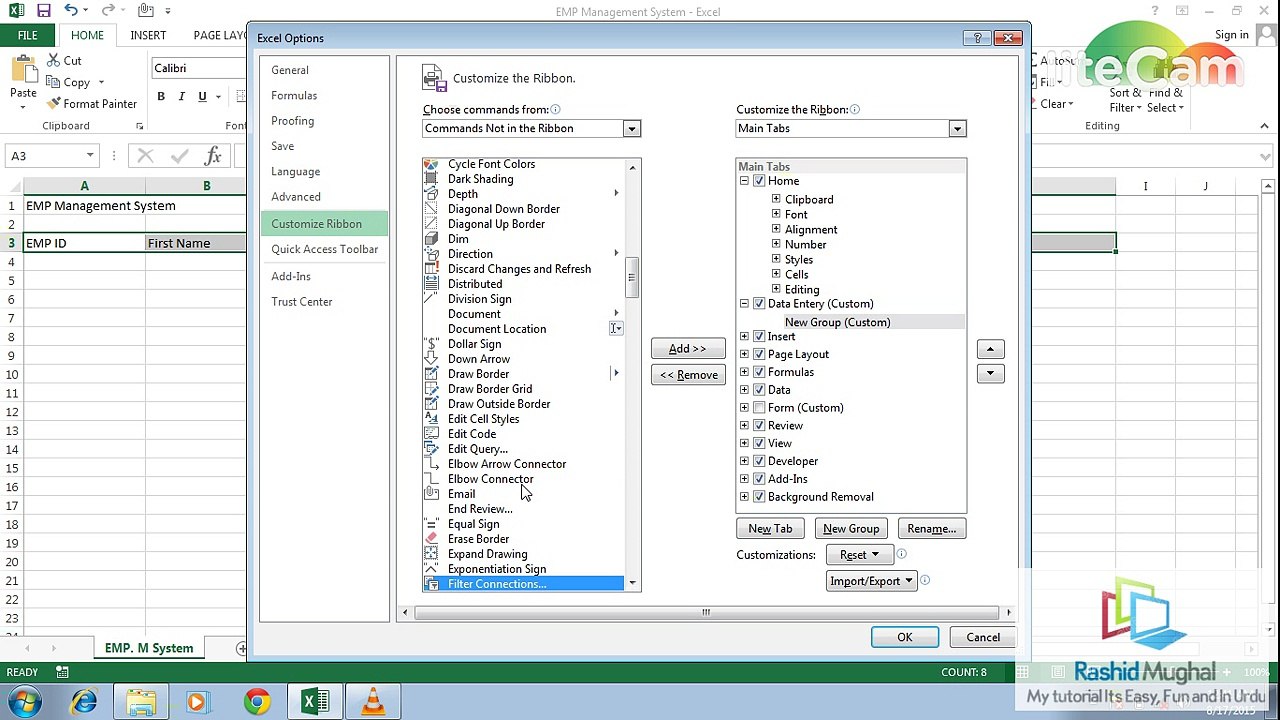Open Internet Explorer from the taskbar
This screenshot has width=1280, height=720.
coord(84,702)
